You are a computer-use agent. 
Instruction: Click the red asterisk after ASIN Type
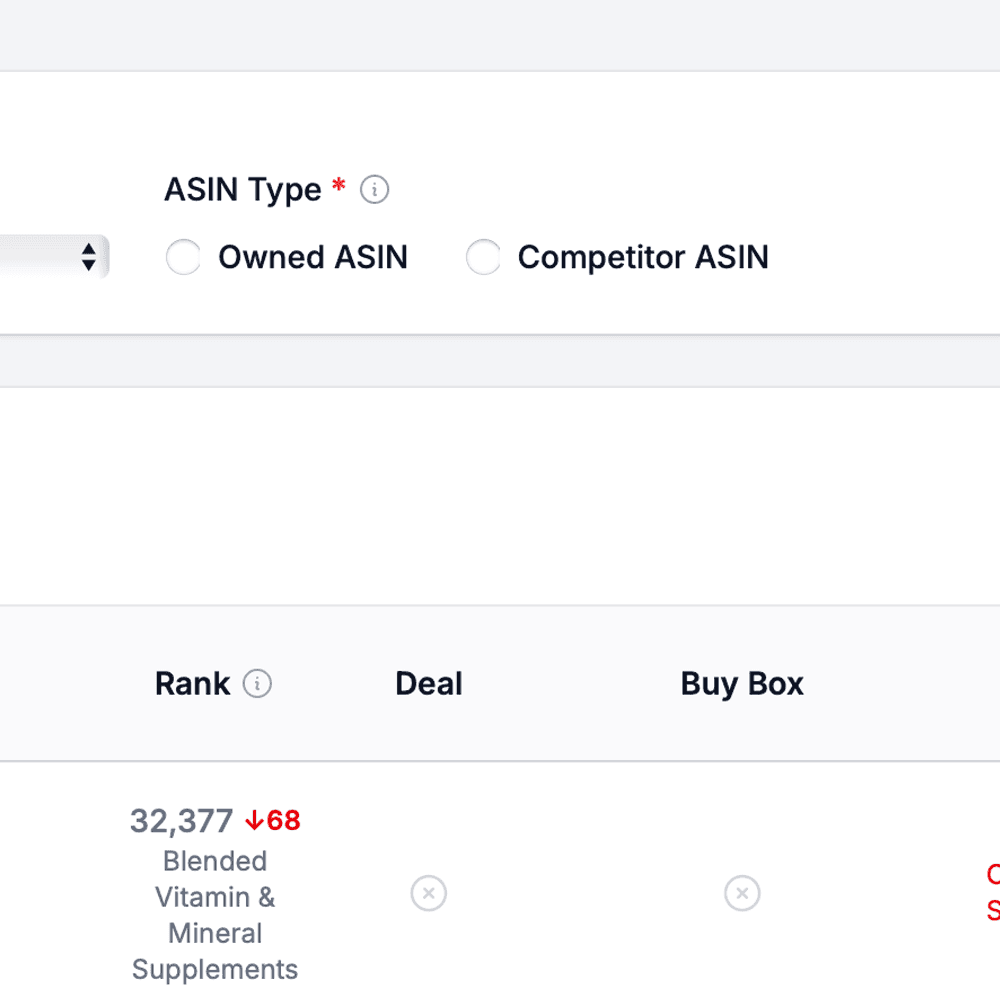pyautogui.click(x=339, y=188)
